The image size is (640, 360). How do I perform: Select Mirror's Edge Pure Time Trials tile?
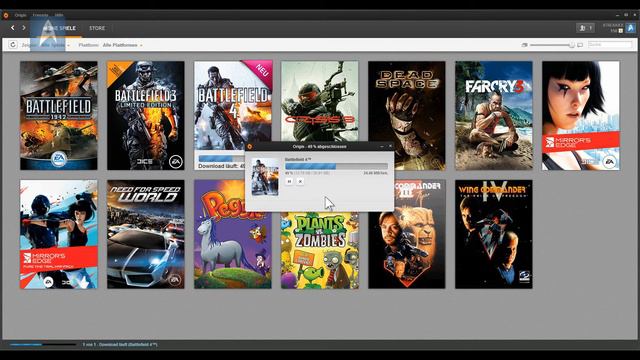point(59,234)
